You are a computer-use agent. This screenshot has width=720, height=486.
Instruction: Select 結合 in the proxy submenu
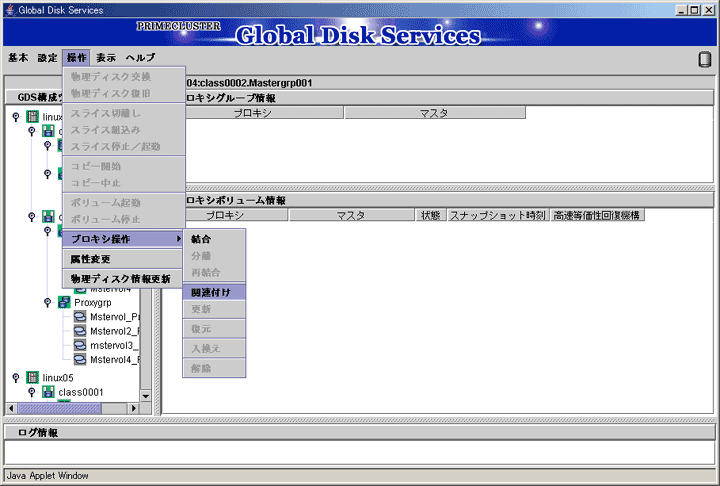[214, 239]
